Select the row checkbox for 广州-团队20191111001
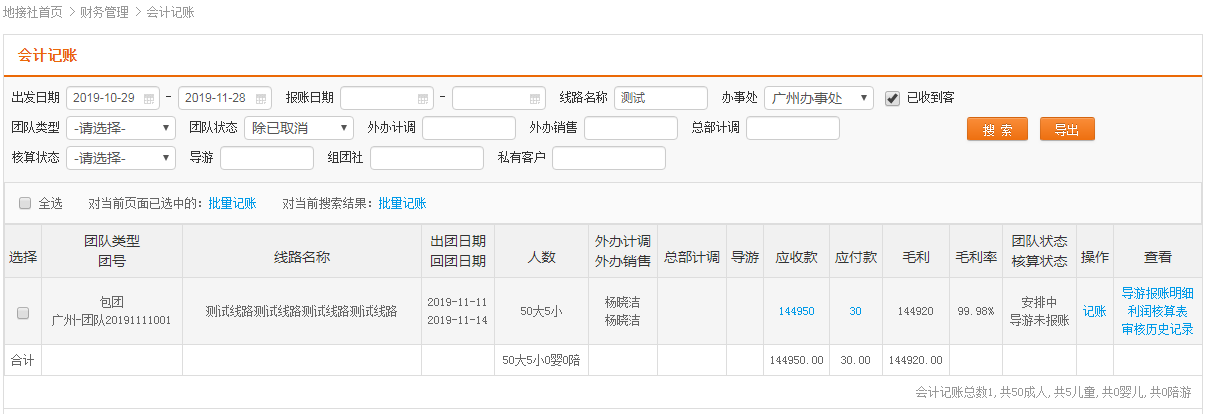 (23, 312)
